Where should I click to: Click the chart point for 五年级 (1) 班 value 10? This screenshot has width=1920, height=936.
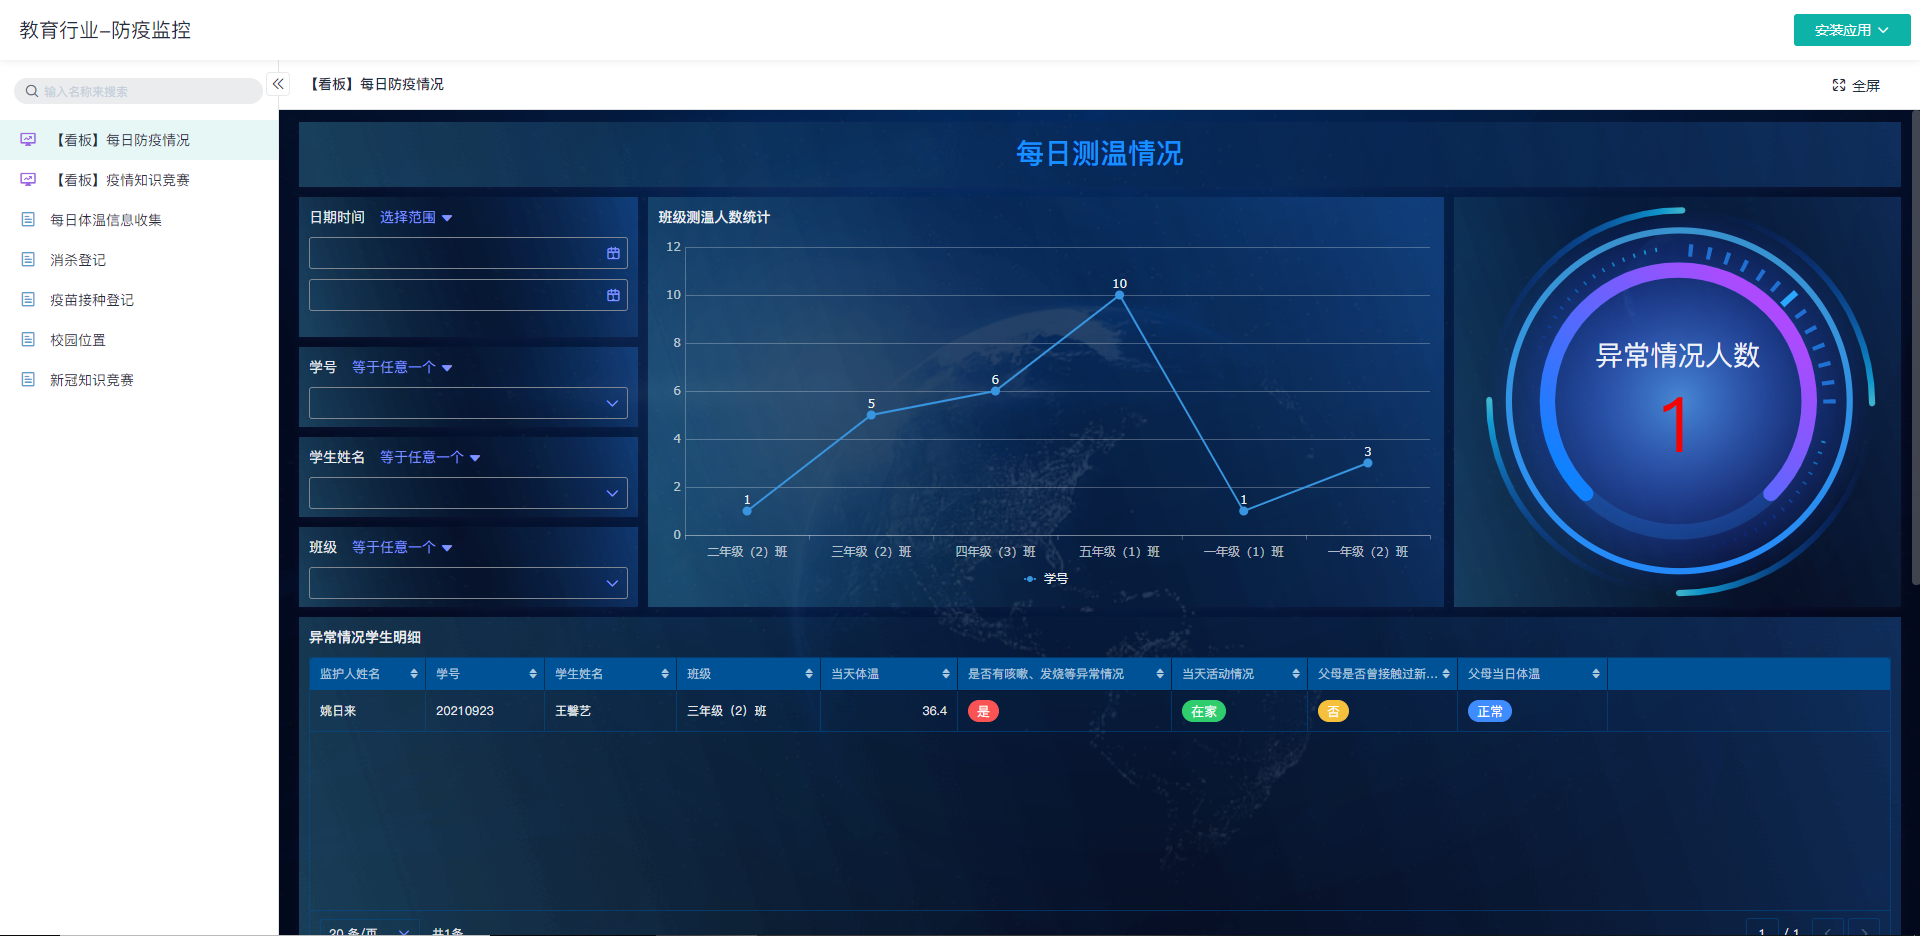click(1119, 295)
